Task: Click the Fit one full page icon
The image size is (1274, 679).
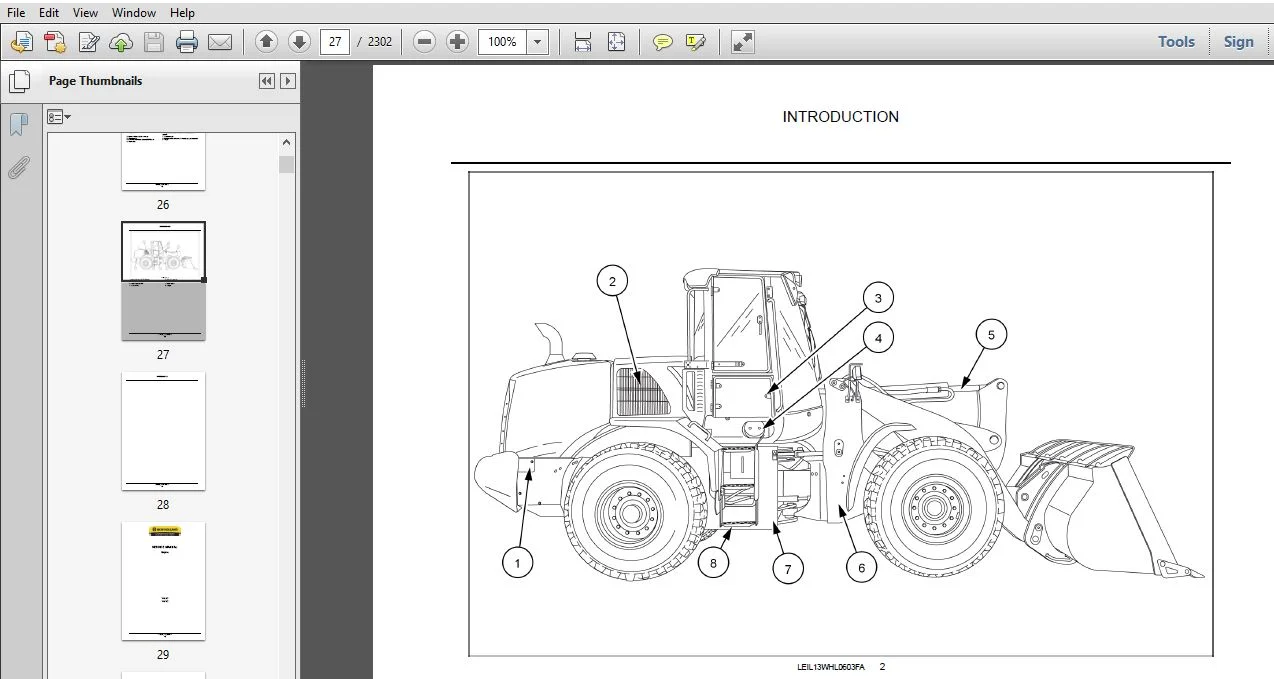Action: [616, 42]
